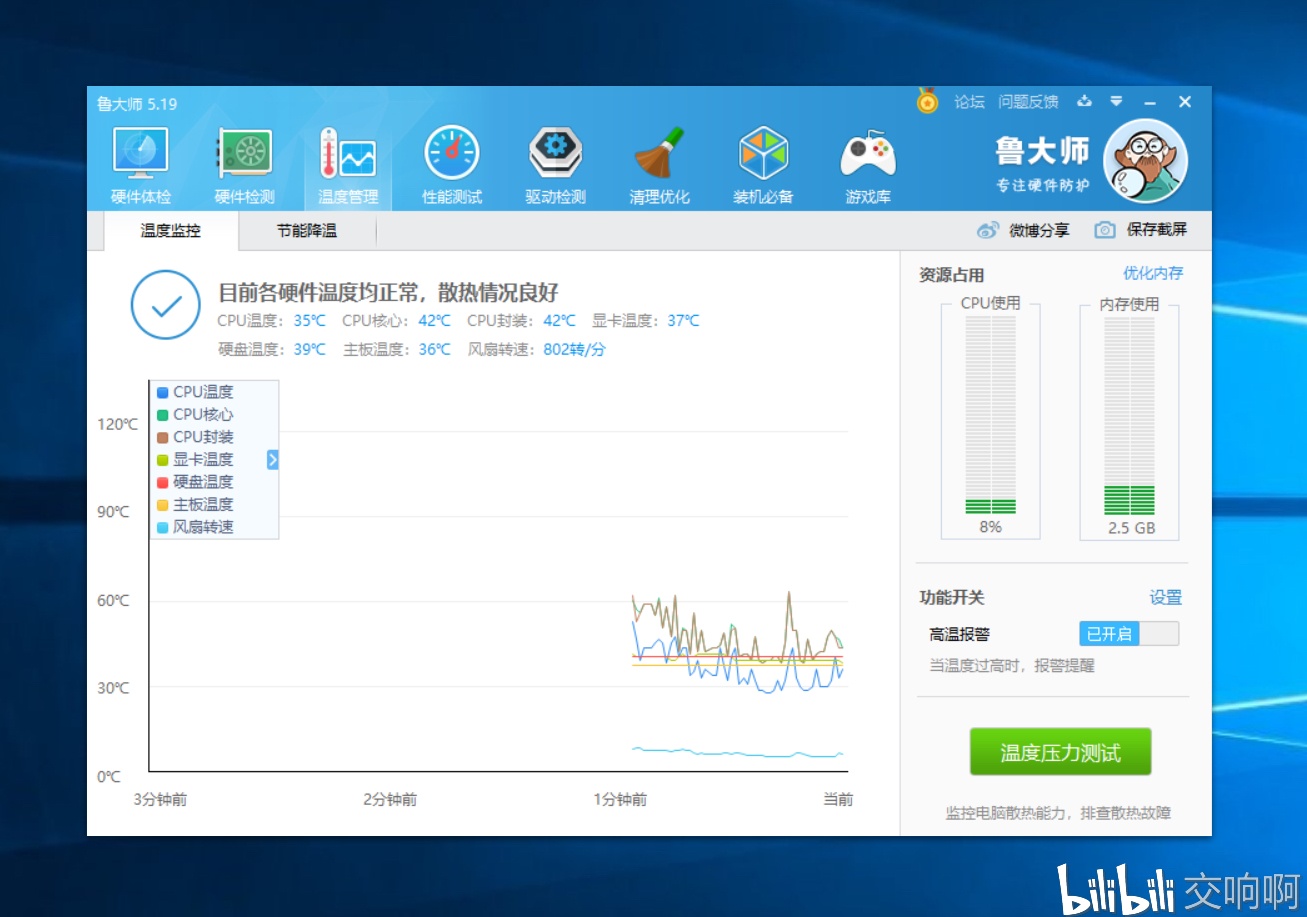Open the title bar dropdown menu arrow
This screenshot has width=1307, height=917.
coord(1116,101)
